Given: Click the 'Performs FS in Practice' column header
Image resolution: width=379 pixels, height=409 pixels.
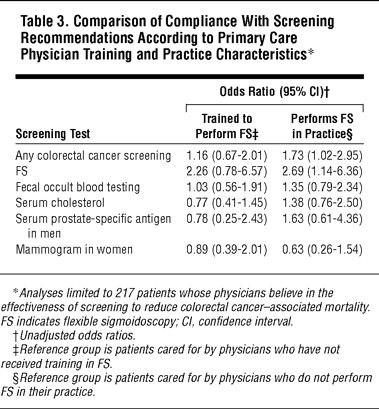Looking at the screenshot, I should (x=322, y=126).
